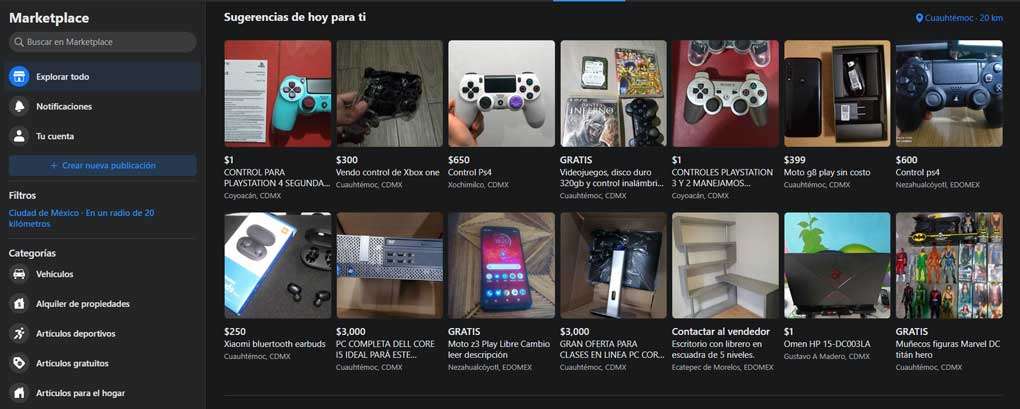Open the Vehículos category car icon
Viewport: 1020px width, 409px height.
click(19, 274)
